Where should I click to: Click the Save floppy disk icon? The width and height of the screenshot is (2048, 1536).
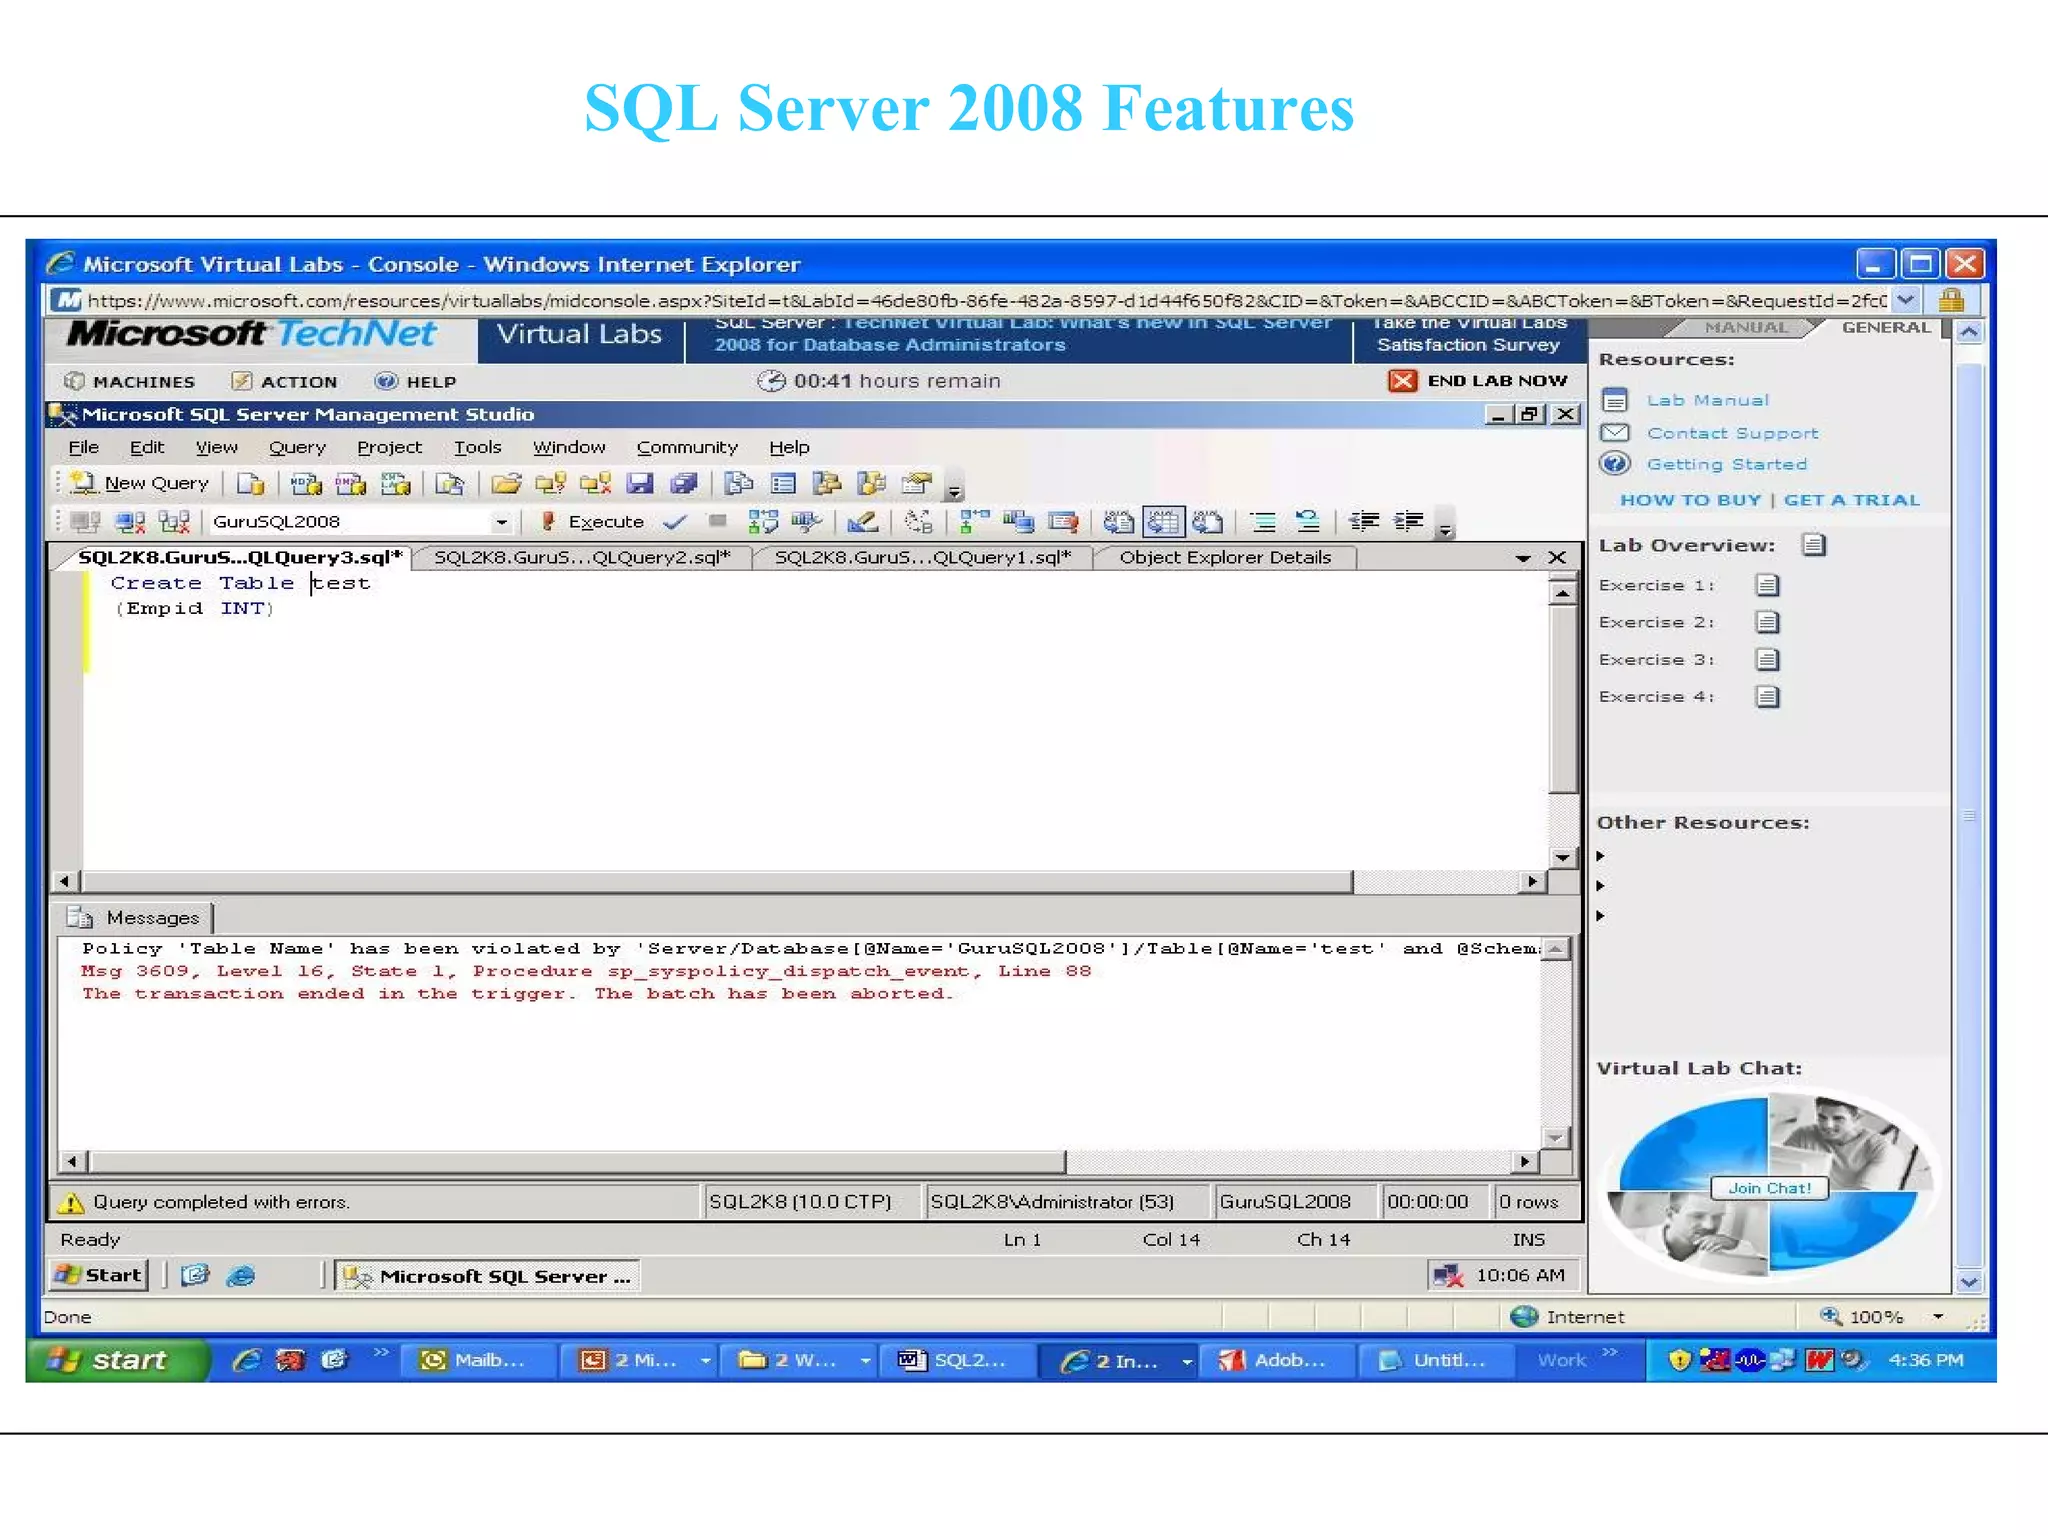[639, 484]
